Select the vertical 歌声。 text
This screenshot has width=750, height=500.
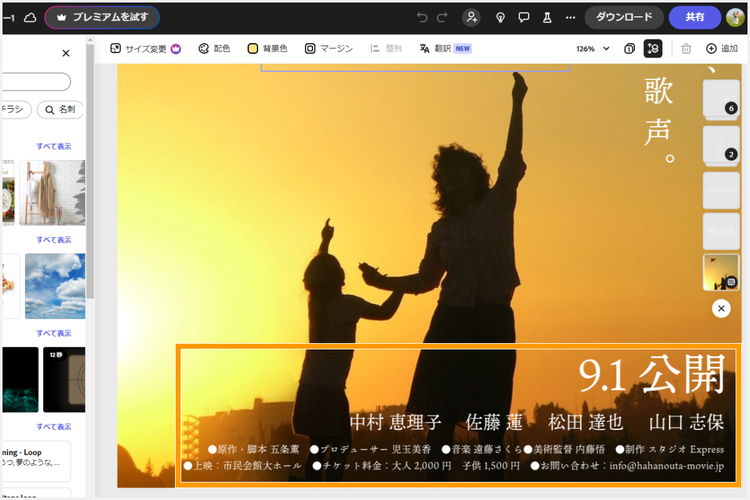click(659, 119)
